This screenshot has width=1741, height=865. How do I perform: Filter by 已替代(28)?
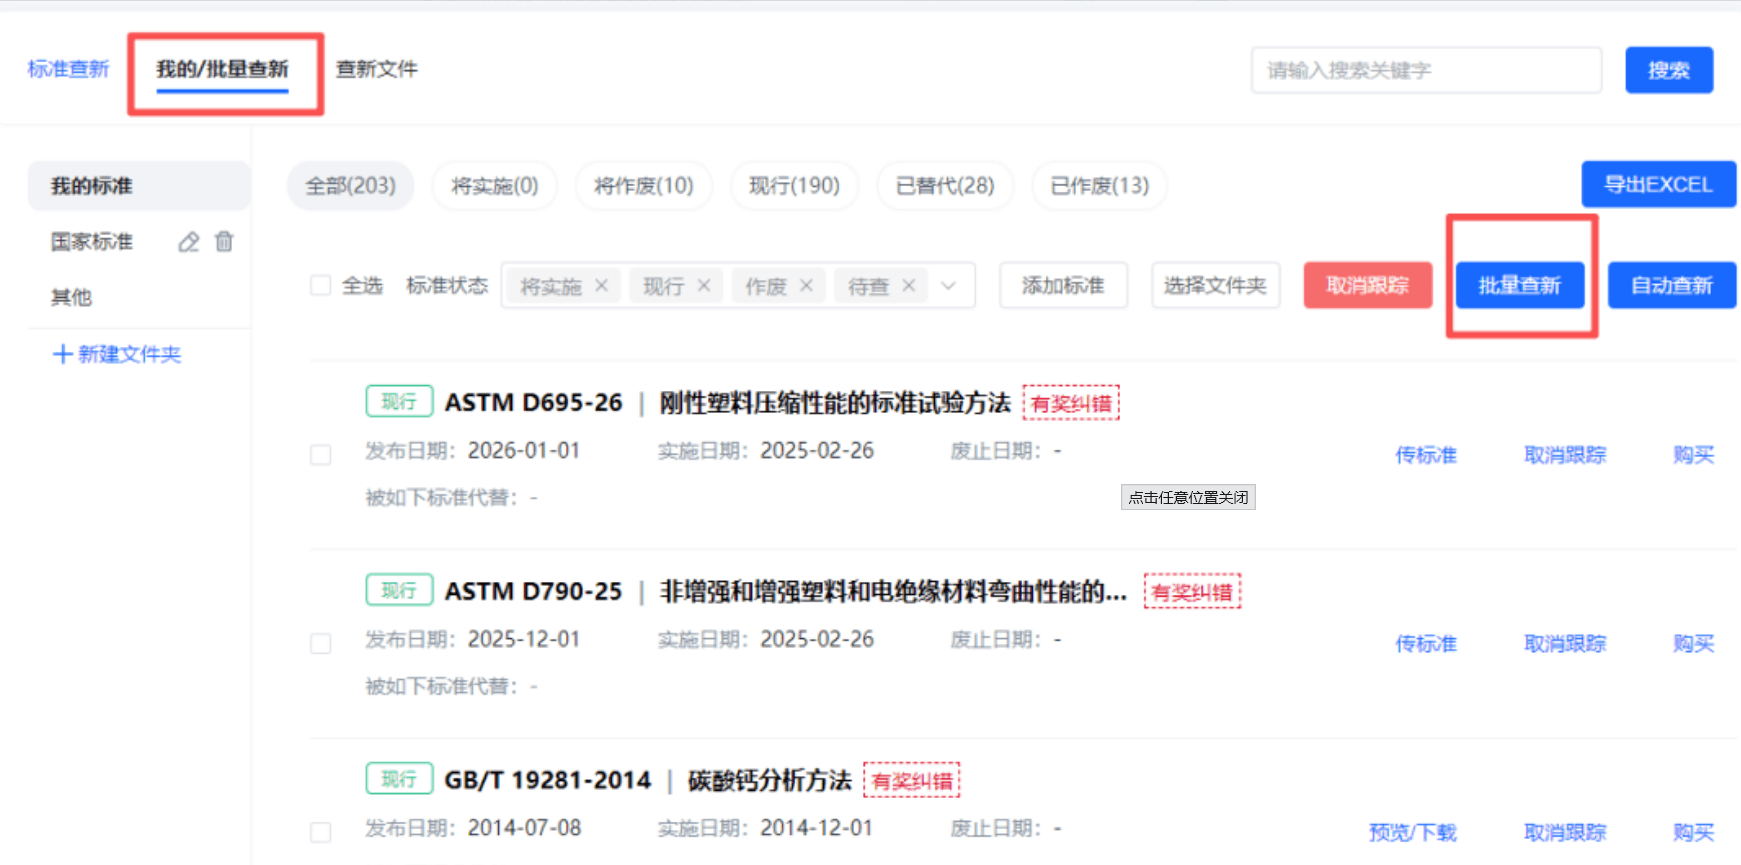tap(945, 186)
